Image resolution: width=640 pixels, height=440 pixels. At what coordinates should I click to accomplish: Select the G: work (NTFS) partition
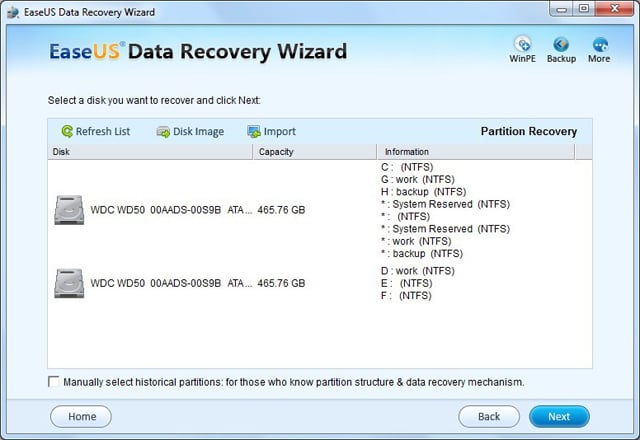pos(418,179)
